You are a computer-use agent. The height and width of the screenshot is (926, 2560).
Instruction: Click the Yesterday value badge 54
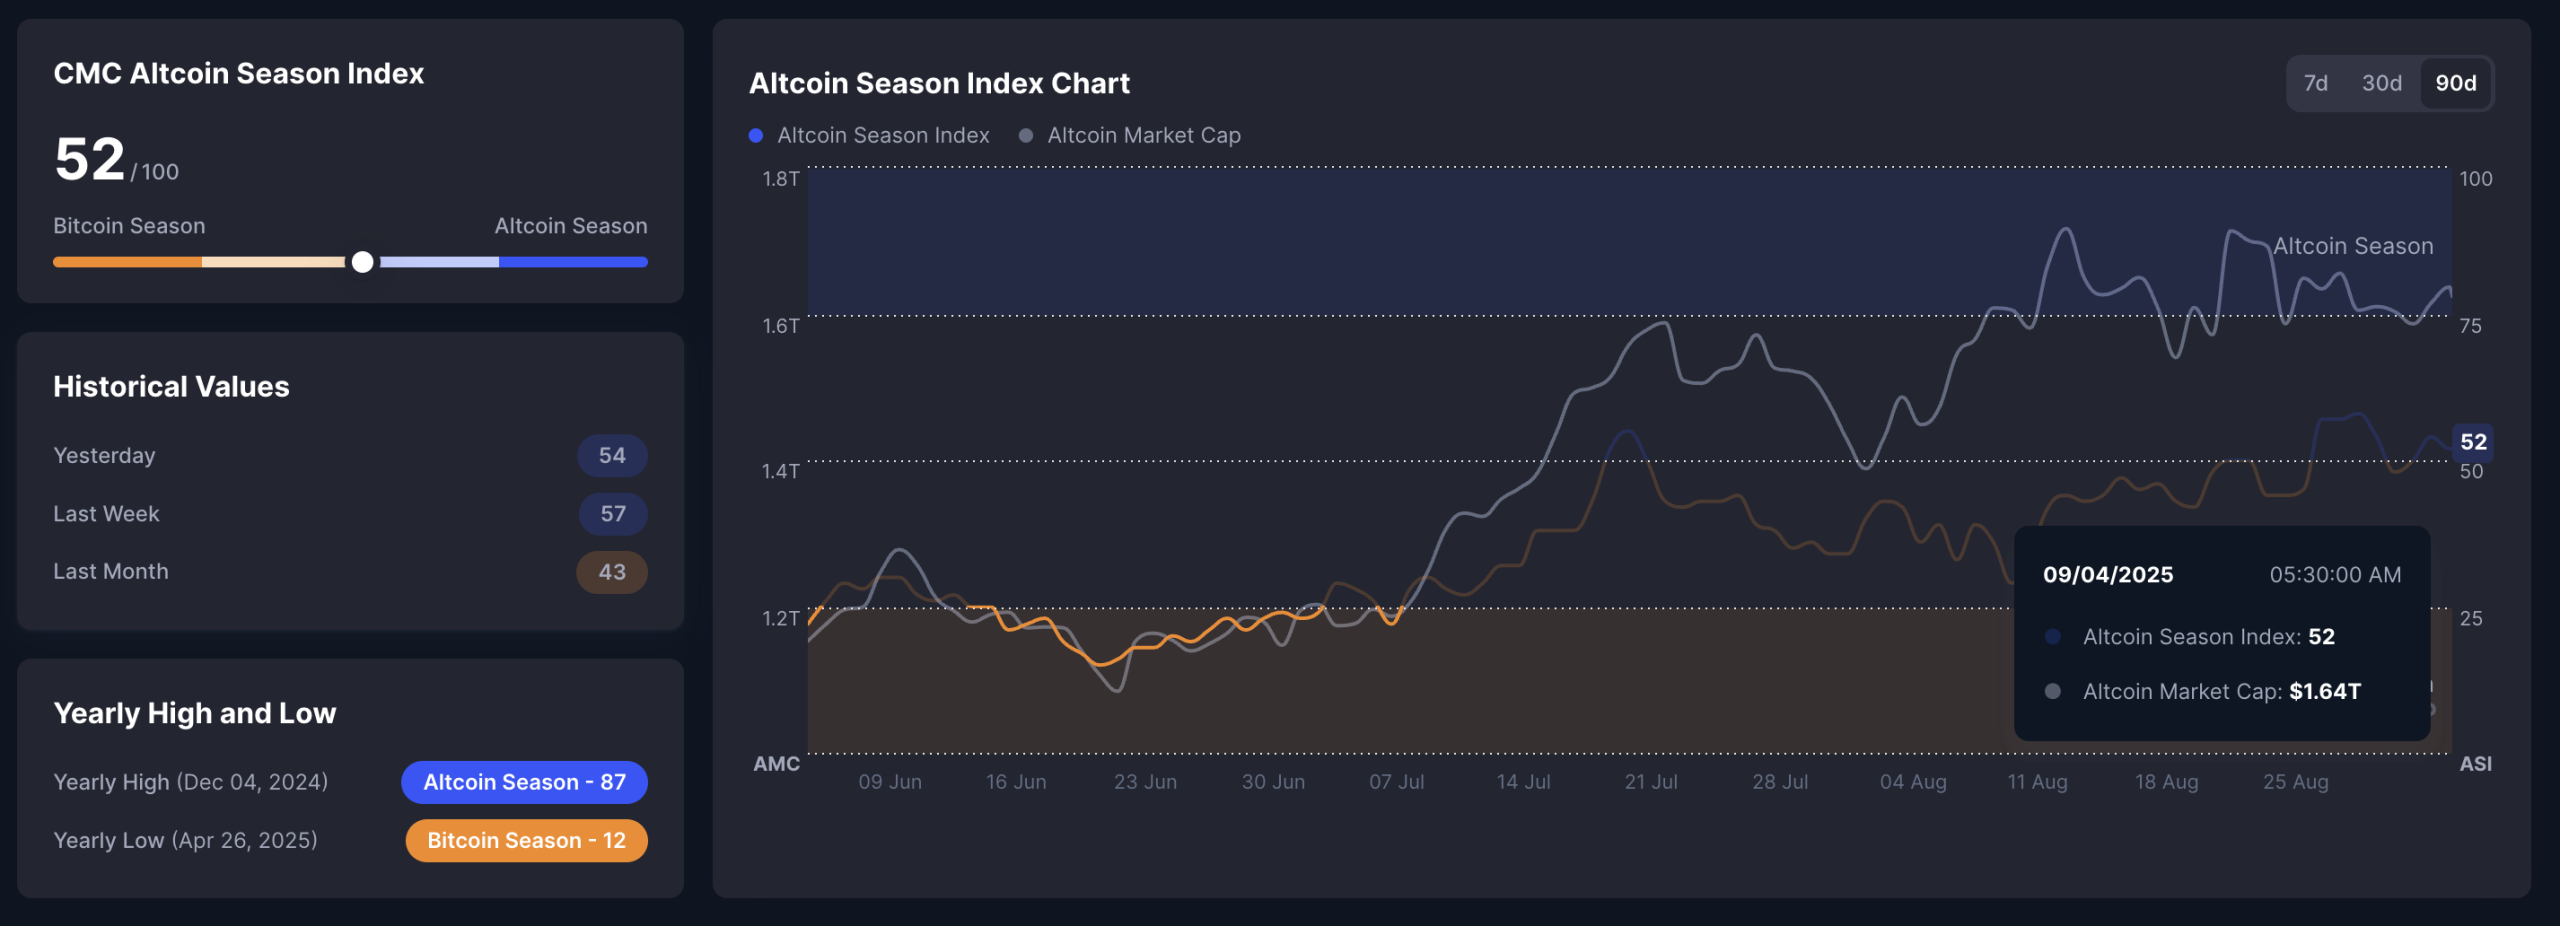click(x=612, y=456)
